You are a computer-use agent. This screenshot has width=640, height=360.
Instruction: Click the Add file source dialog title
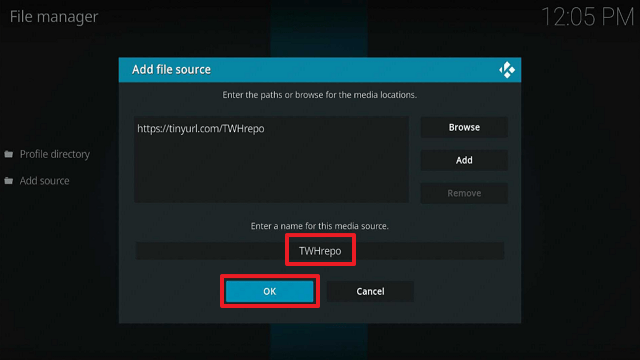tap(171, 70)
